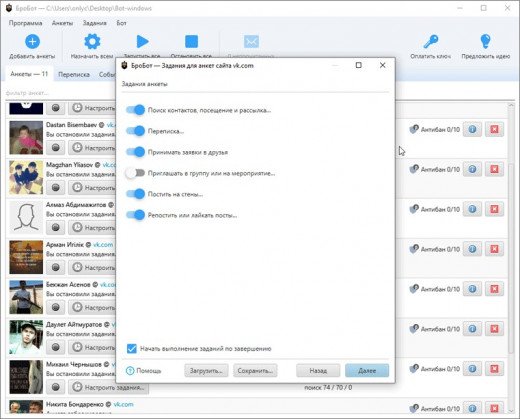
Task: Disable Принимать заявки в друзья switch
Action: 135,152
